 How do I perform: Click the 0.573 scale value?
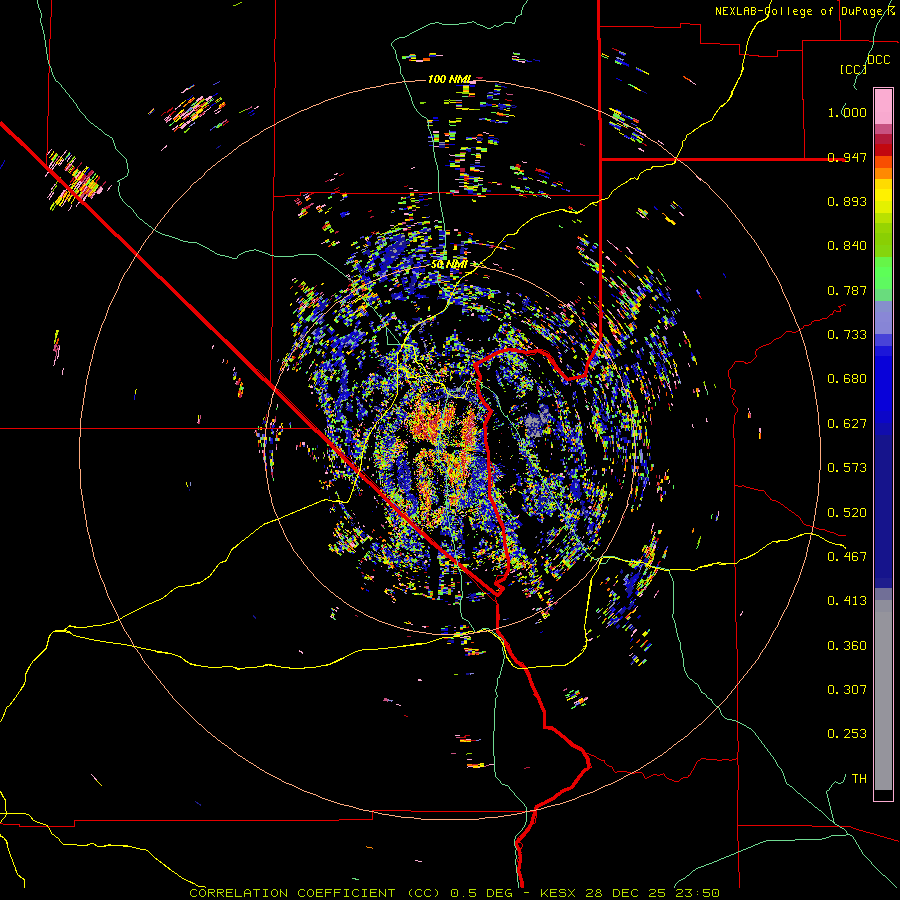click(847, 468)
